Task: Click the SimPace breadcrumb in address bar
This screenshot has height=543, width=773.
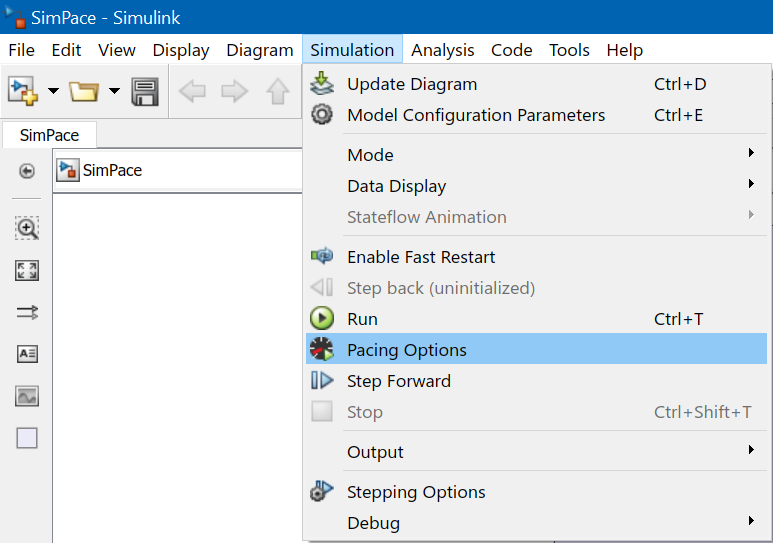Action: pos(112,170)
